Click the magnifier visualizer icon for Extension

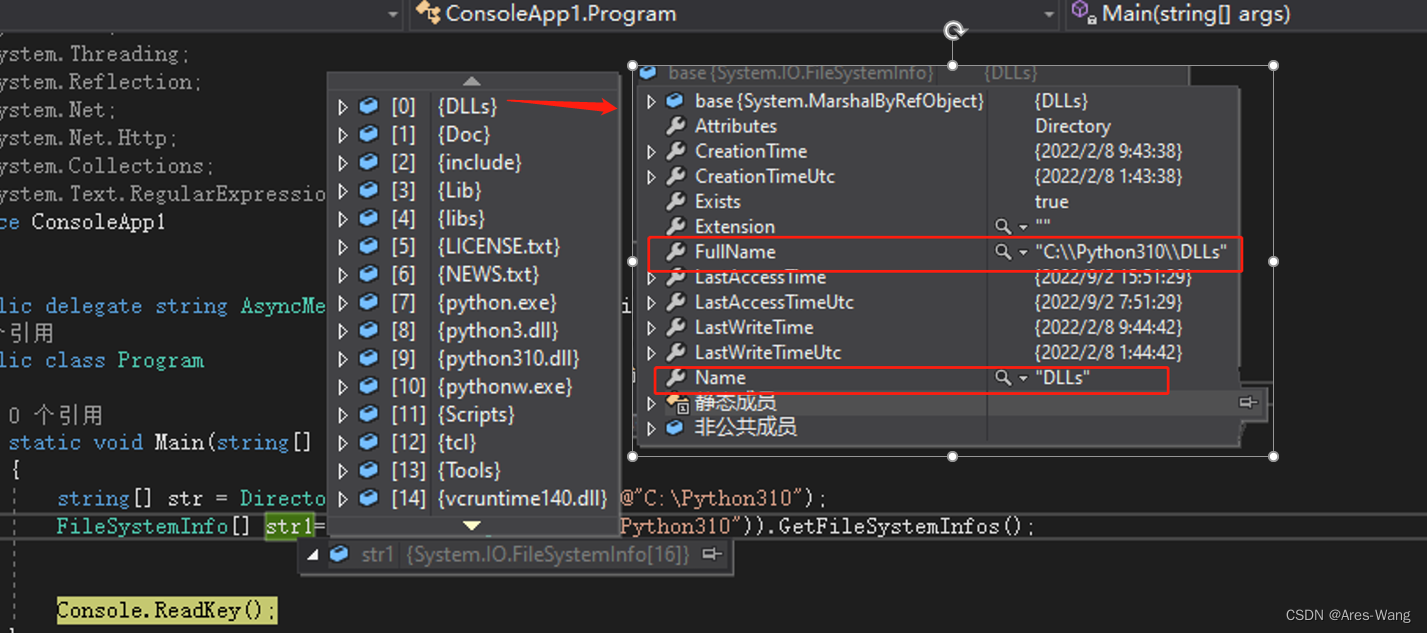(1002, 227)
